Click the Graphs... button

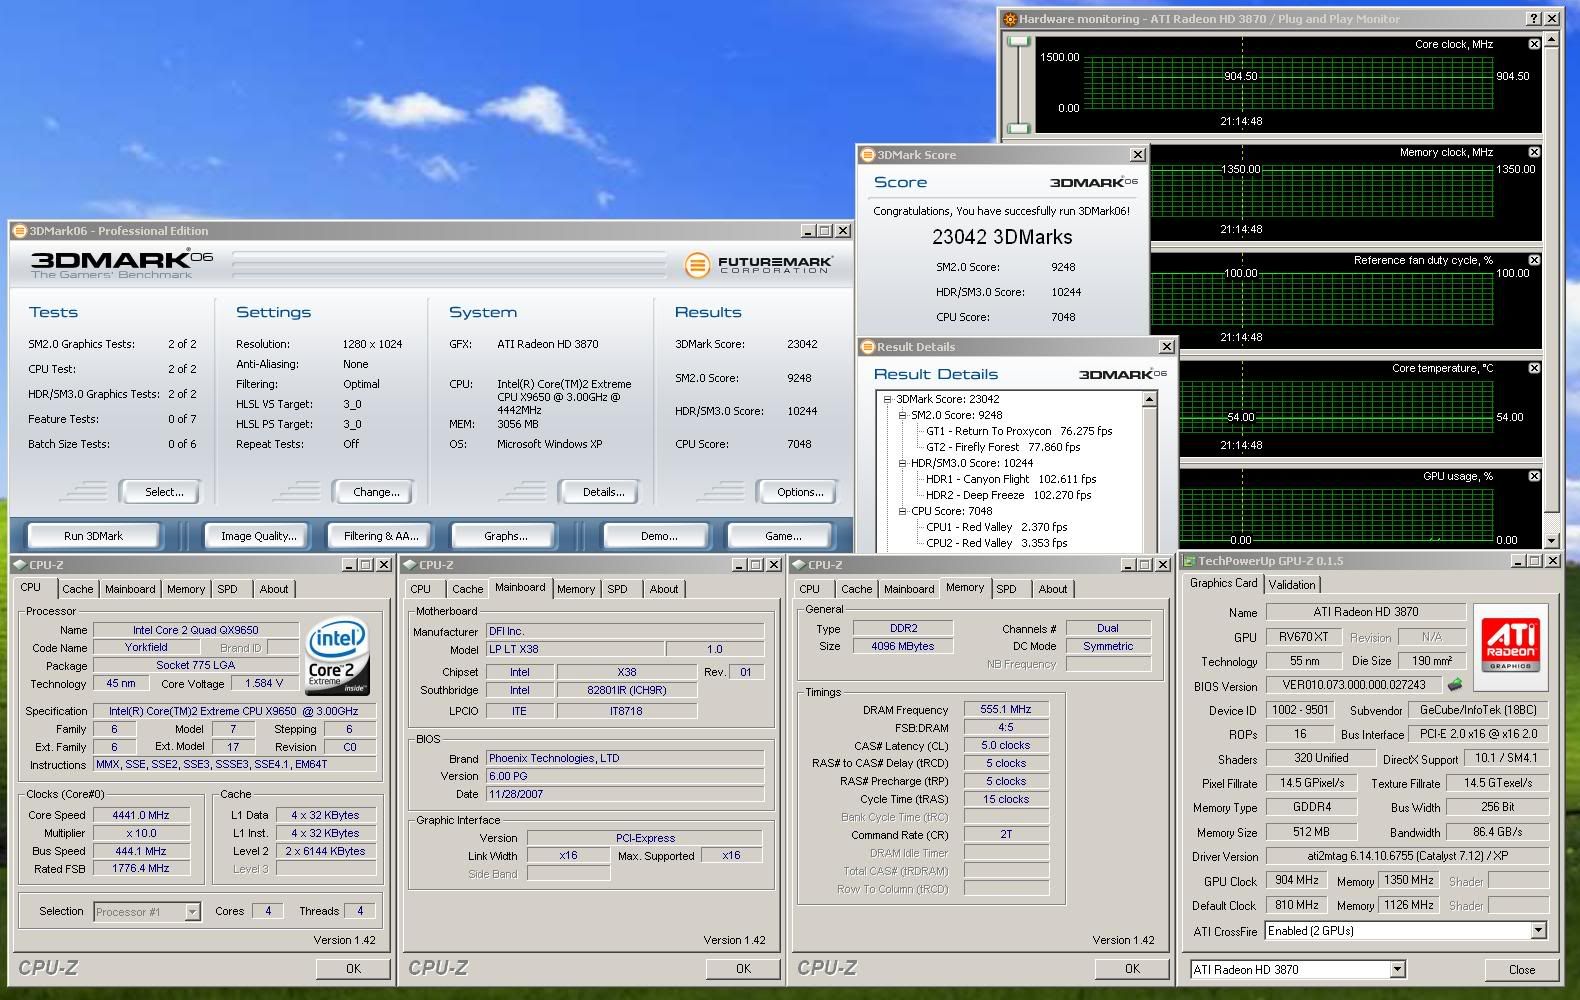(x=506, y=536)
